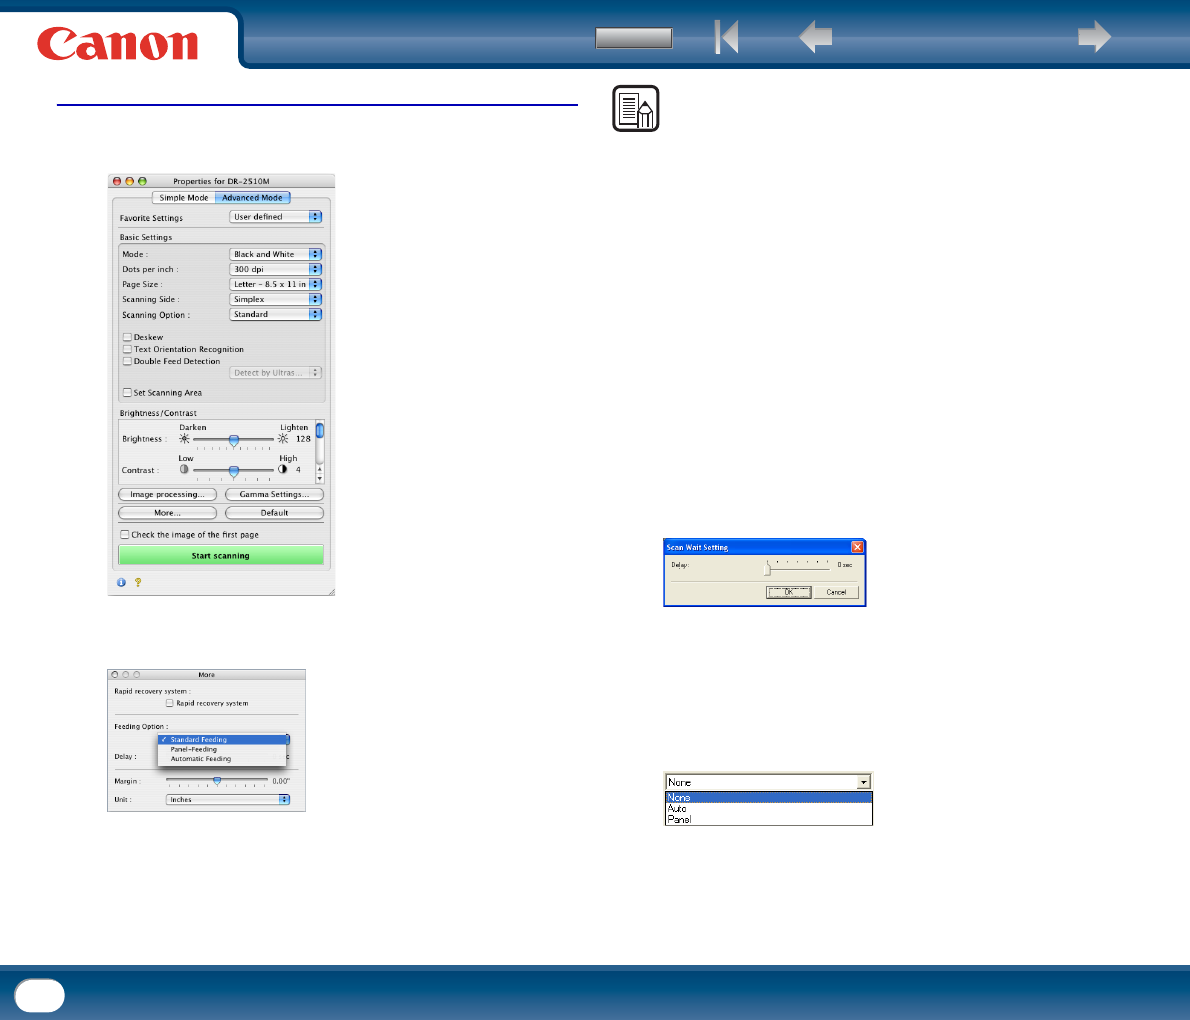Go to previous page with left arrow
The height and width of the screenshot is (1020, 1190).
click(816, 36)
